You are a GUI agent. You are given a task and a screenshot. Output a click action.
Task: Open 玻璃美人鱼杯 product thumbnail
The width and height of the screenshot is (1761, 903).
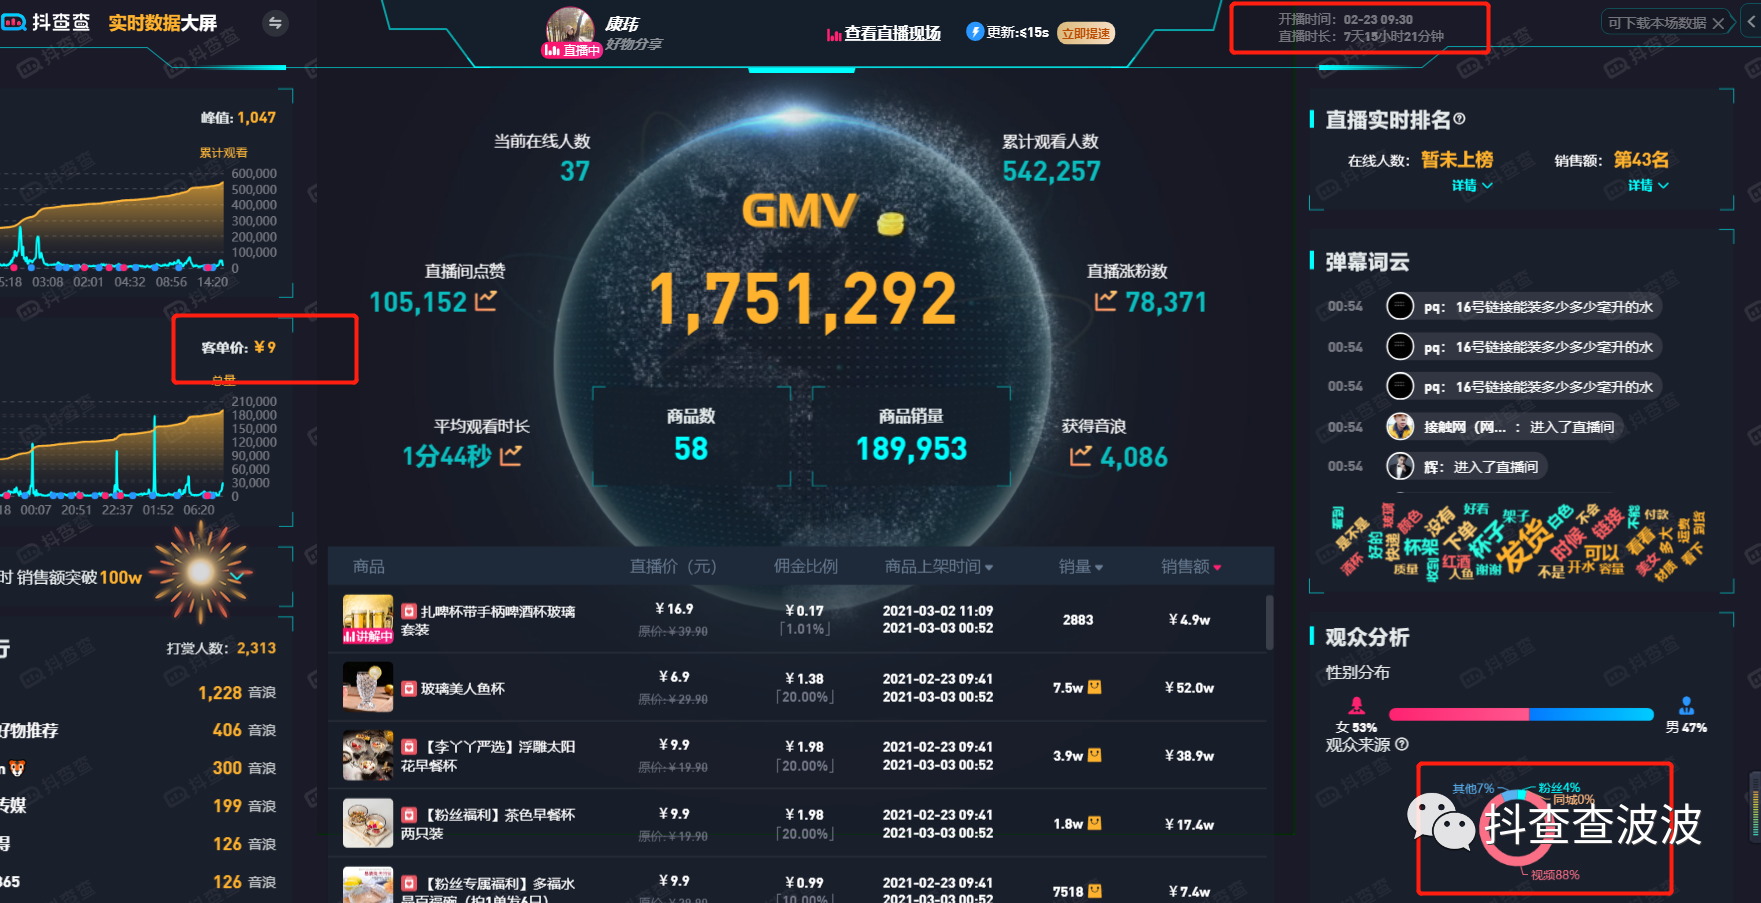pos(368,687)
